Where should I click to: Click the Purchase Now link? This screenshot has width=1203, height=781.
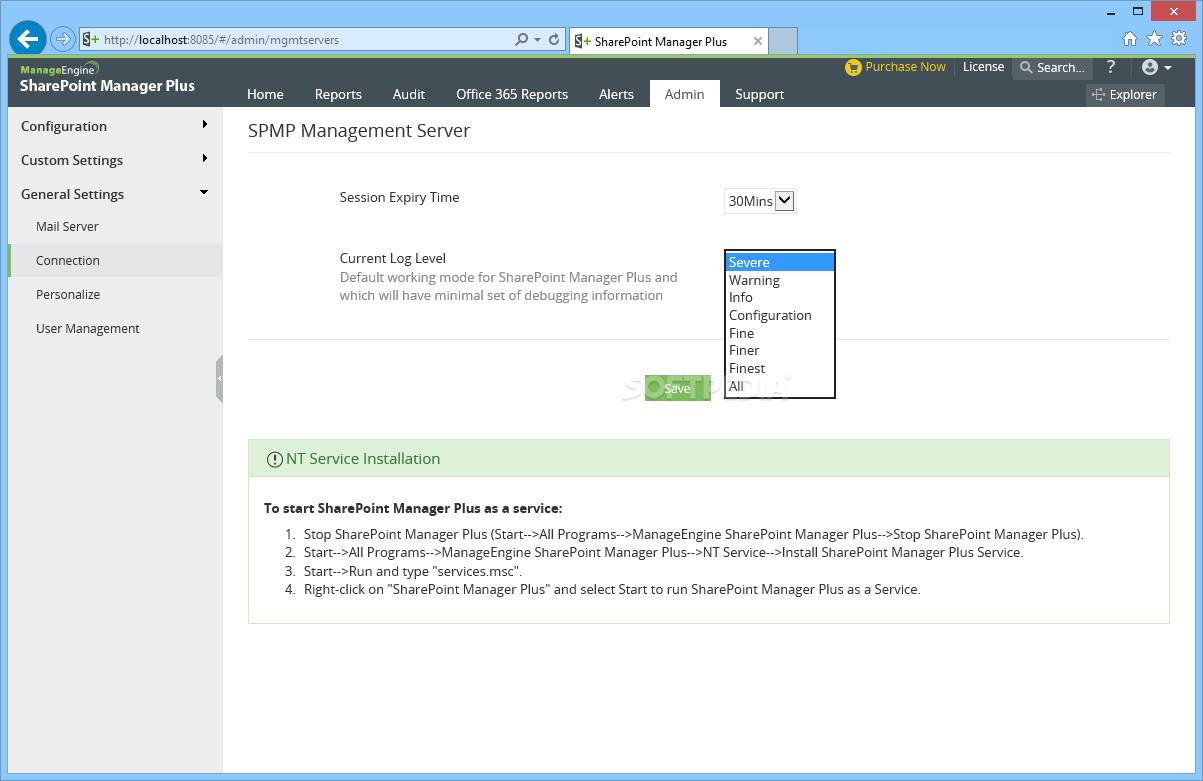point(905,67)
